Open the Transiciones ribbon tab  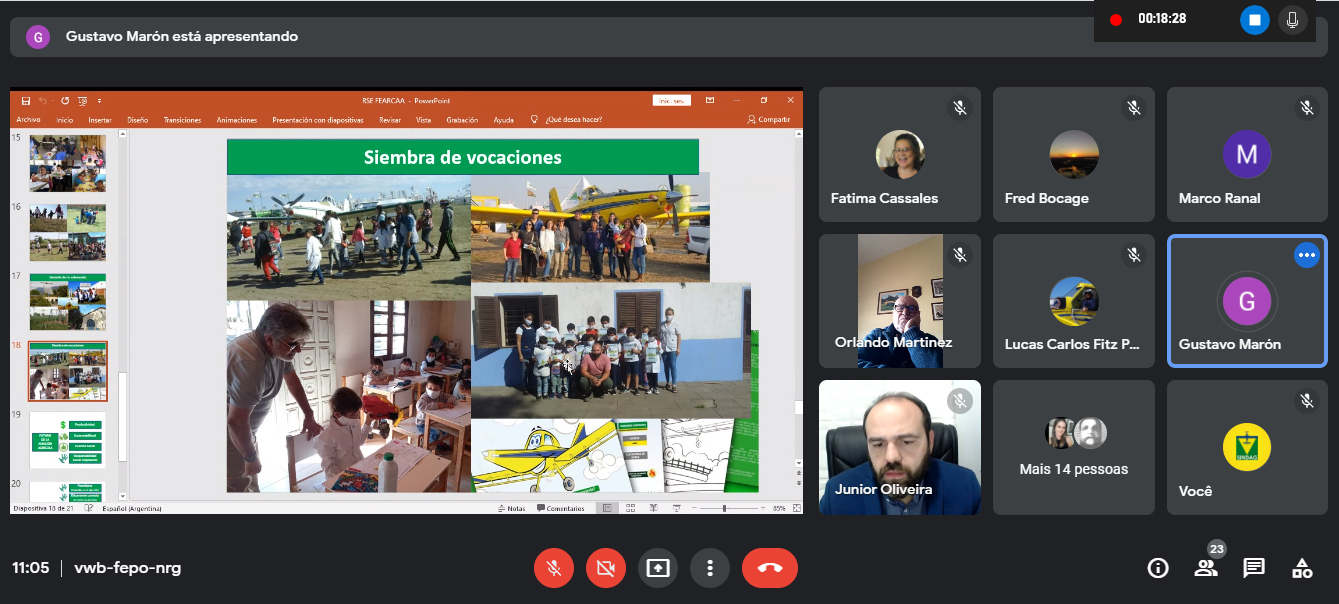(x=182, y=120)
